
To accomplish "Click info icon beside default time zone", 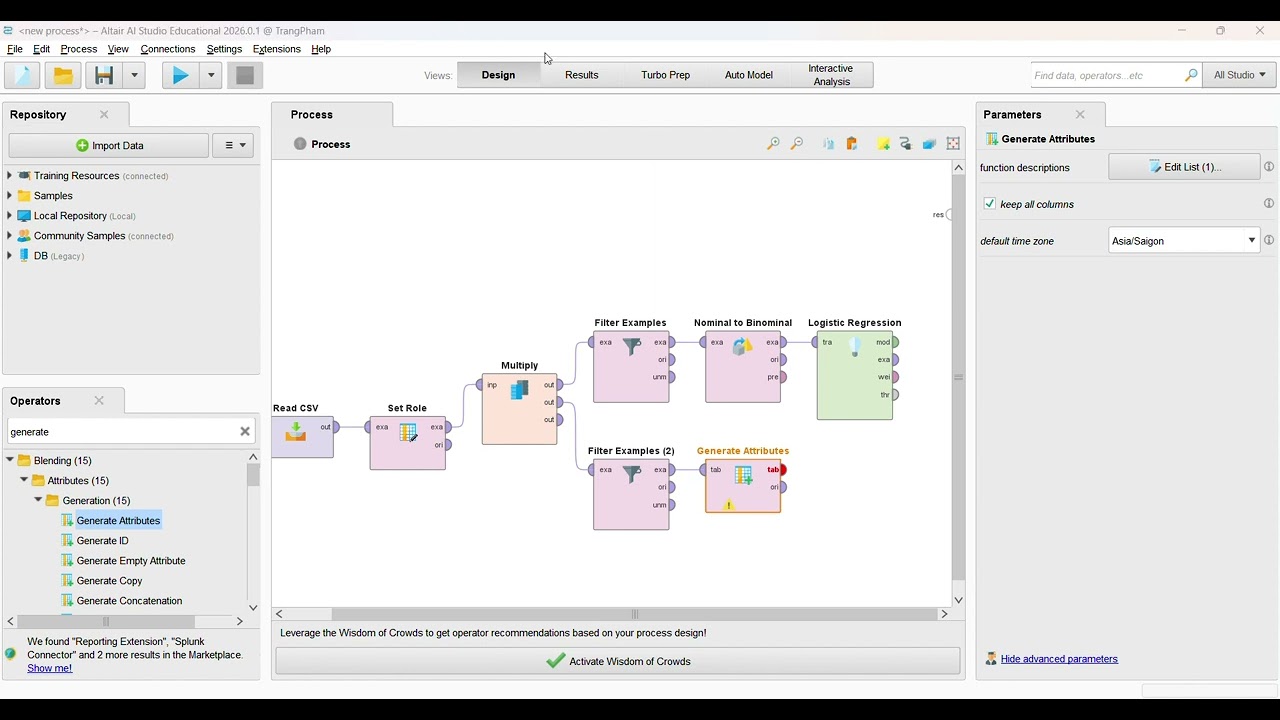I will 1269,241.
